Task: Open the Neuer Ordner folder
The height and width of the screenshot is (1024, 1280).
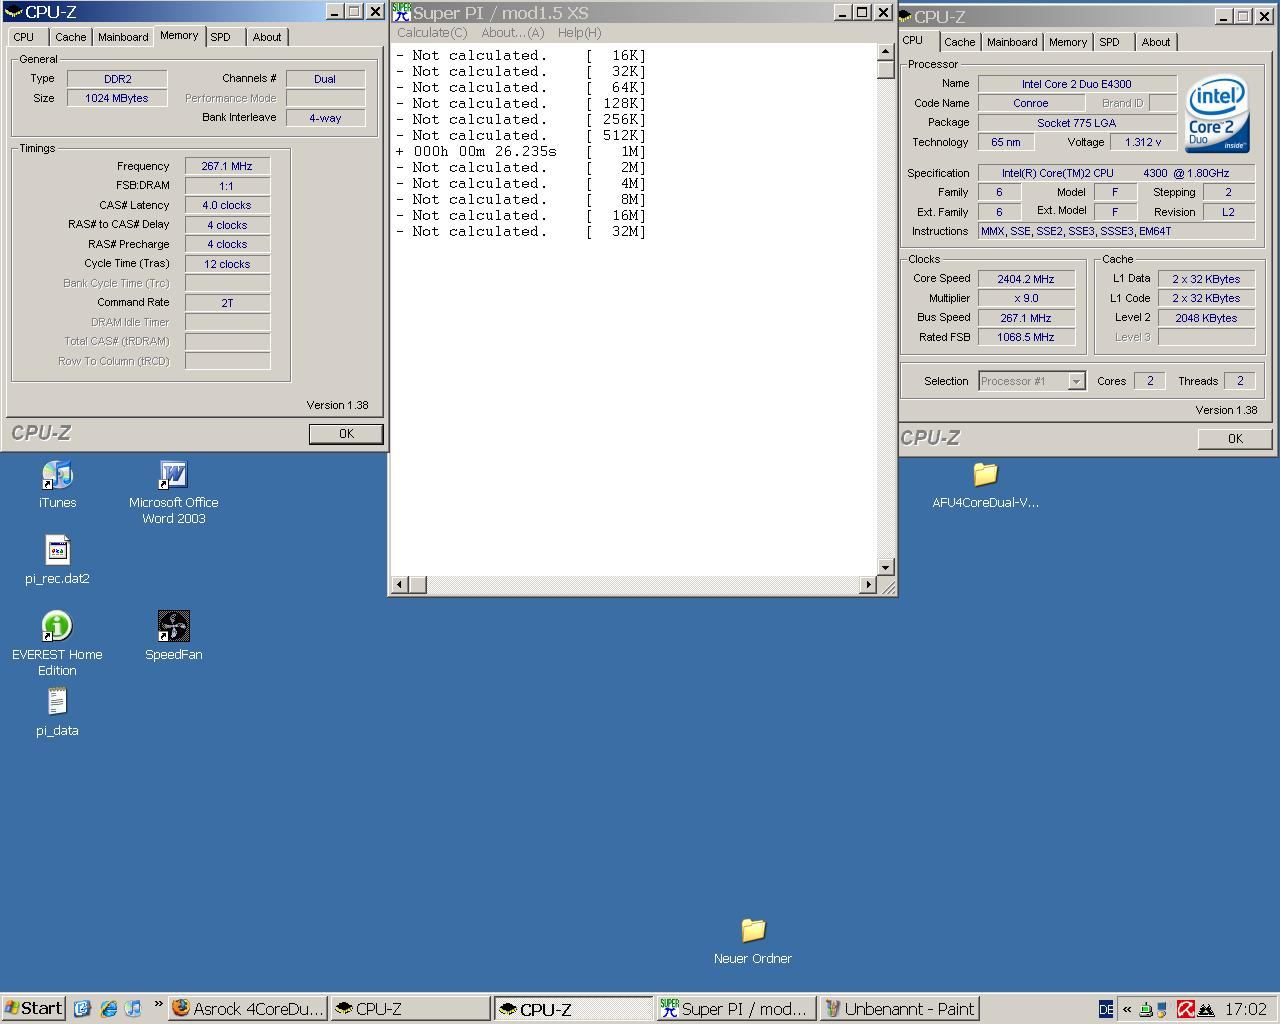Action: pyautogui.click(x=753, y=930)
